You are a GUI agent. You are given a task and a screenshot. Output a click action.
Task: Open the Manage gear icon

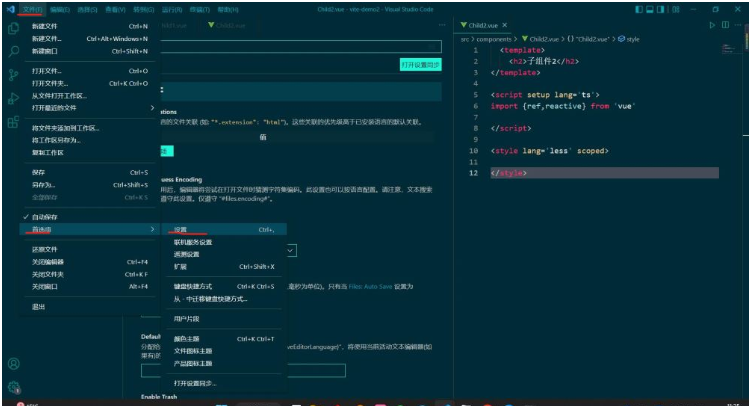pos(13,387)
